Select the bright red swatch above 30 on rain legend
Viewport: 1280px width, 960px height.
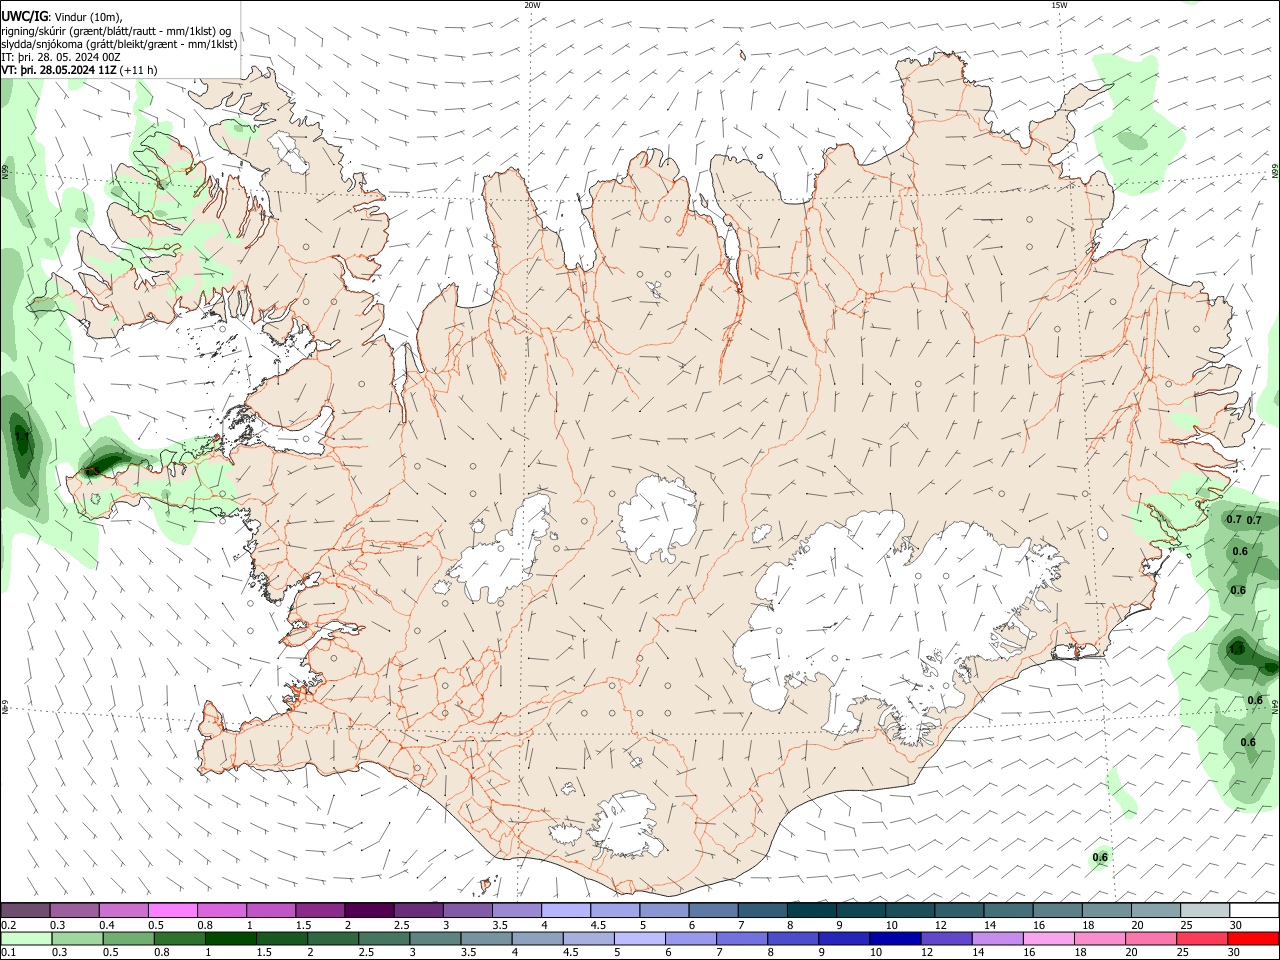(x=1252, y=938)
